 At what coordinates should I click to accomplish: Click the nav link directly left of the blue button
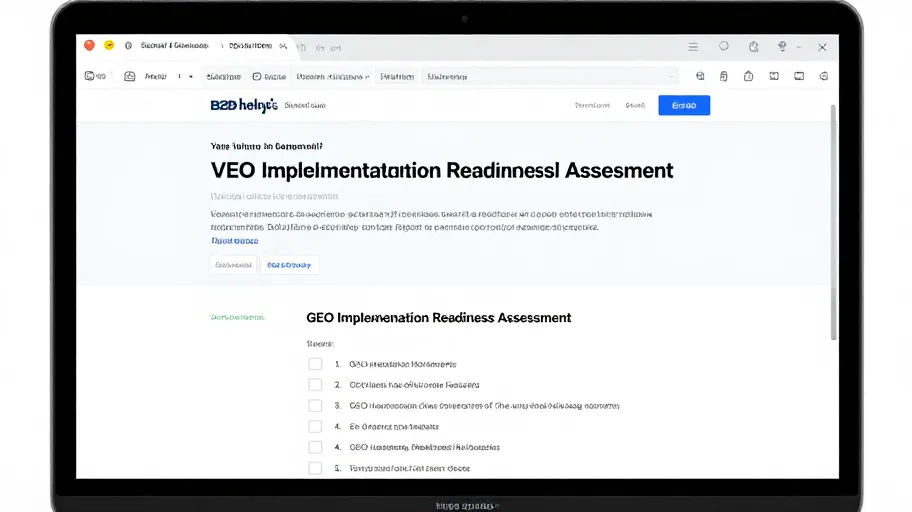(x=635, y=105)
